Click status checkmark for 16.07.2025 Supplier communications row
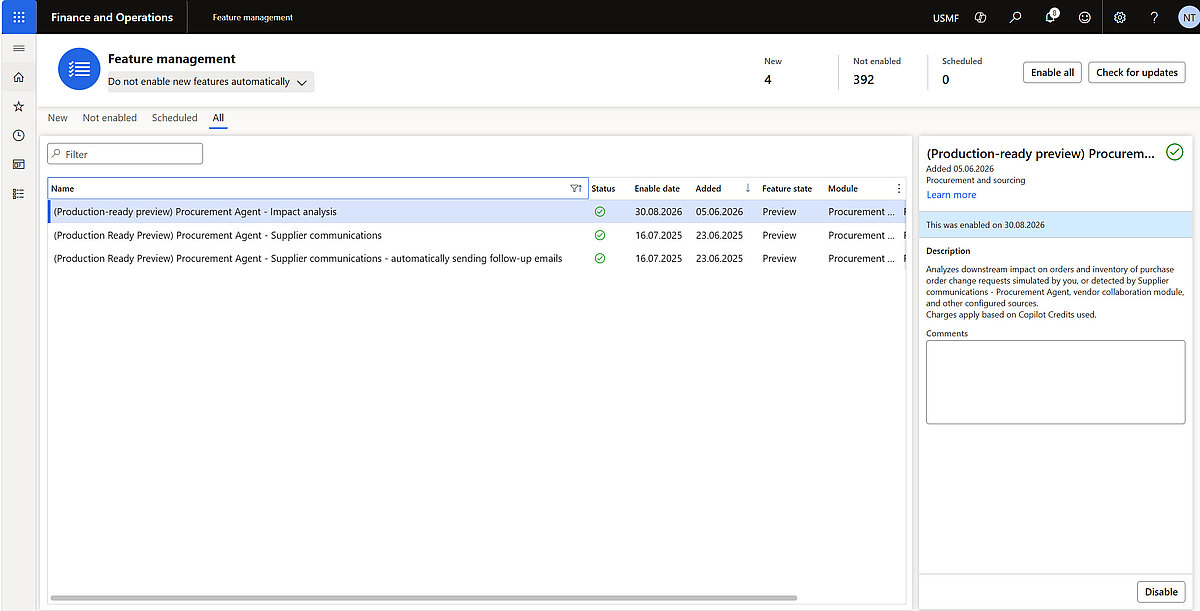The image size is (1200, 611). point(600,235)
